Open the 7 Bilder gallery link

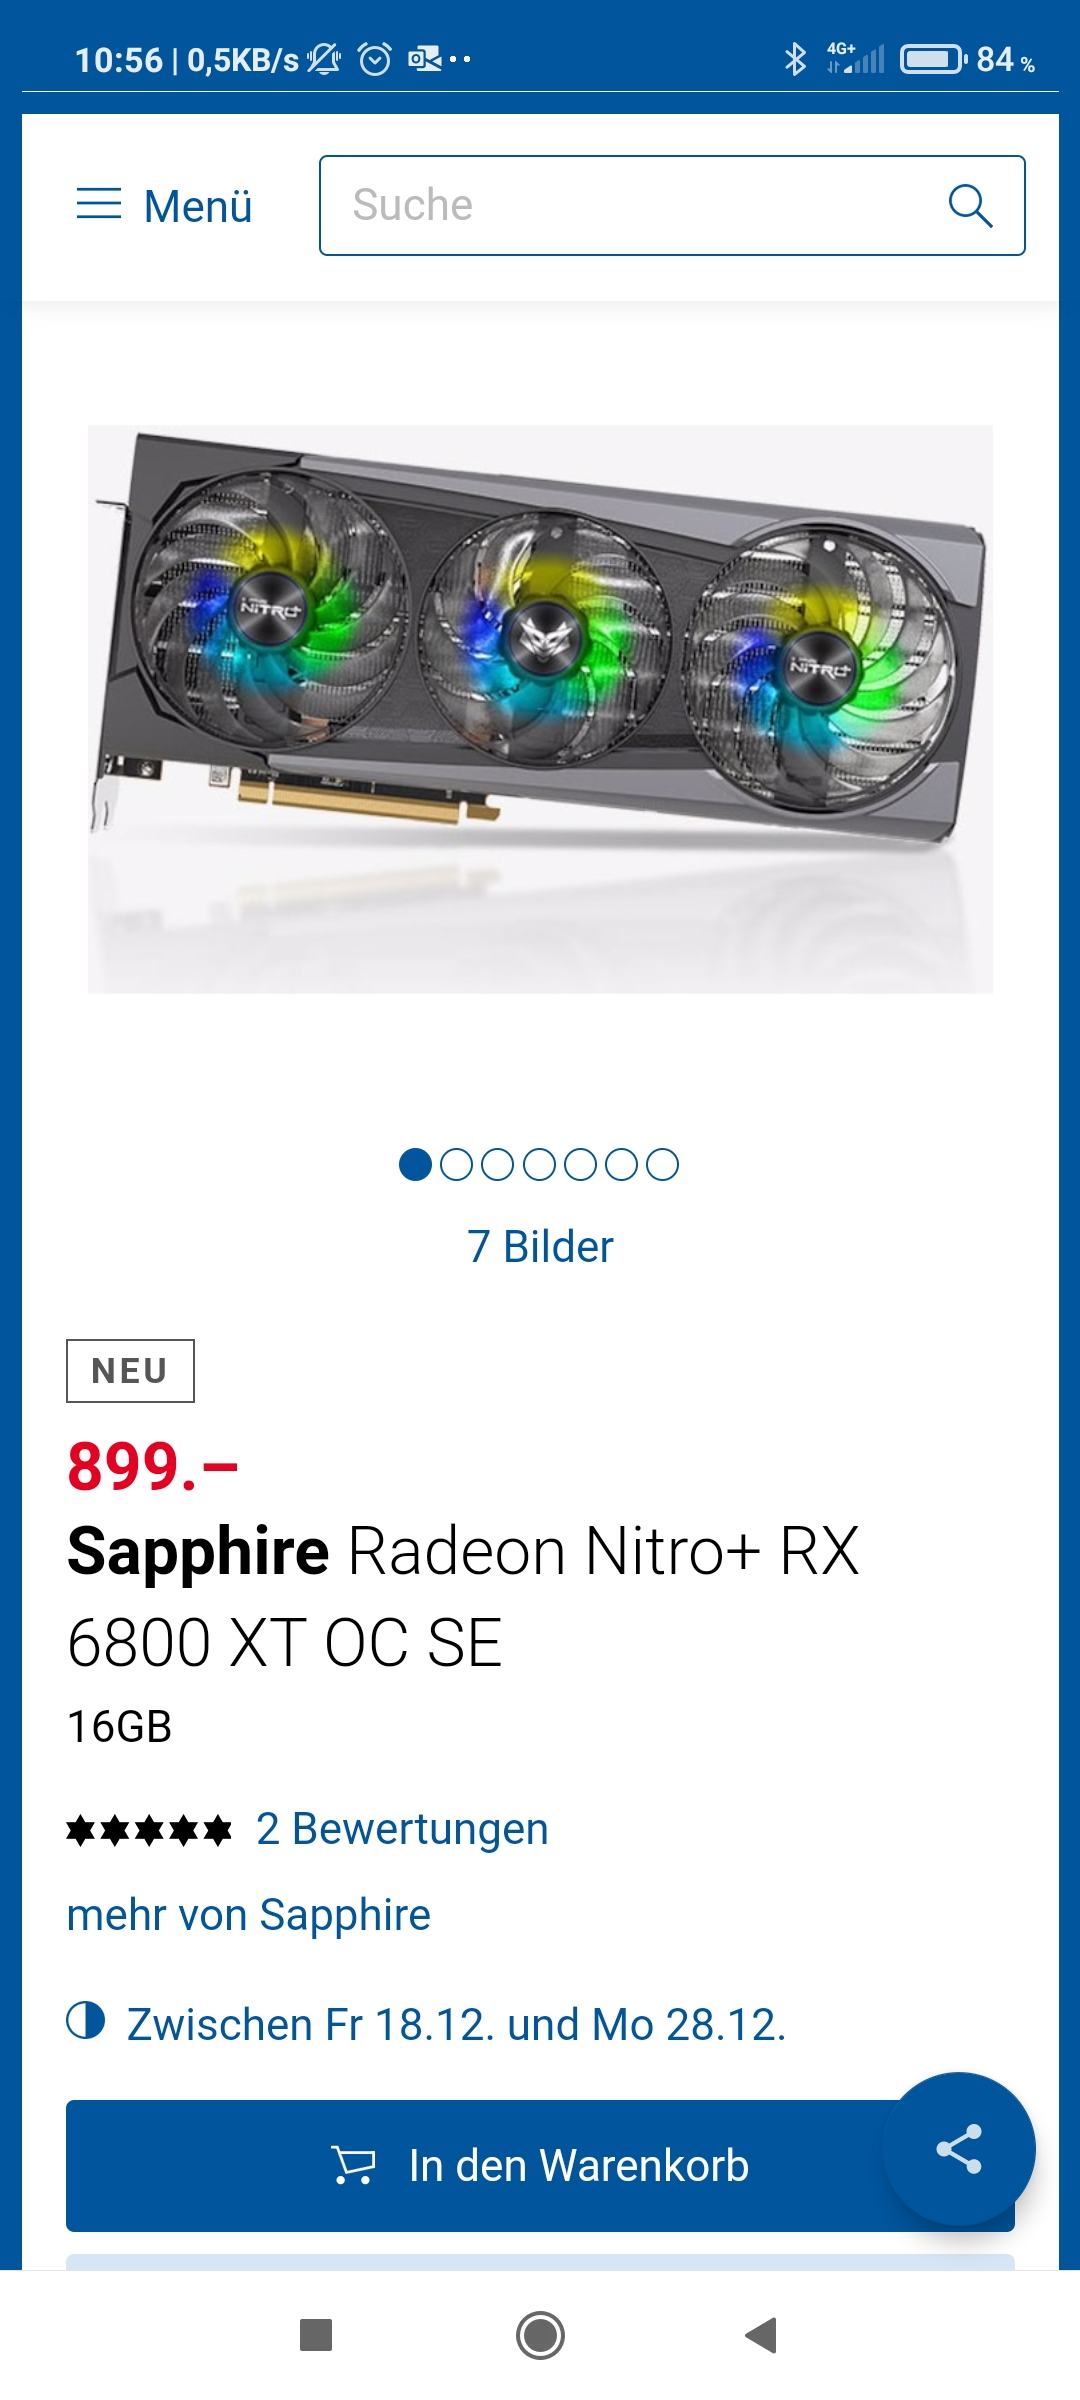point(540,1246)
